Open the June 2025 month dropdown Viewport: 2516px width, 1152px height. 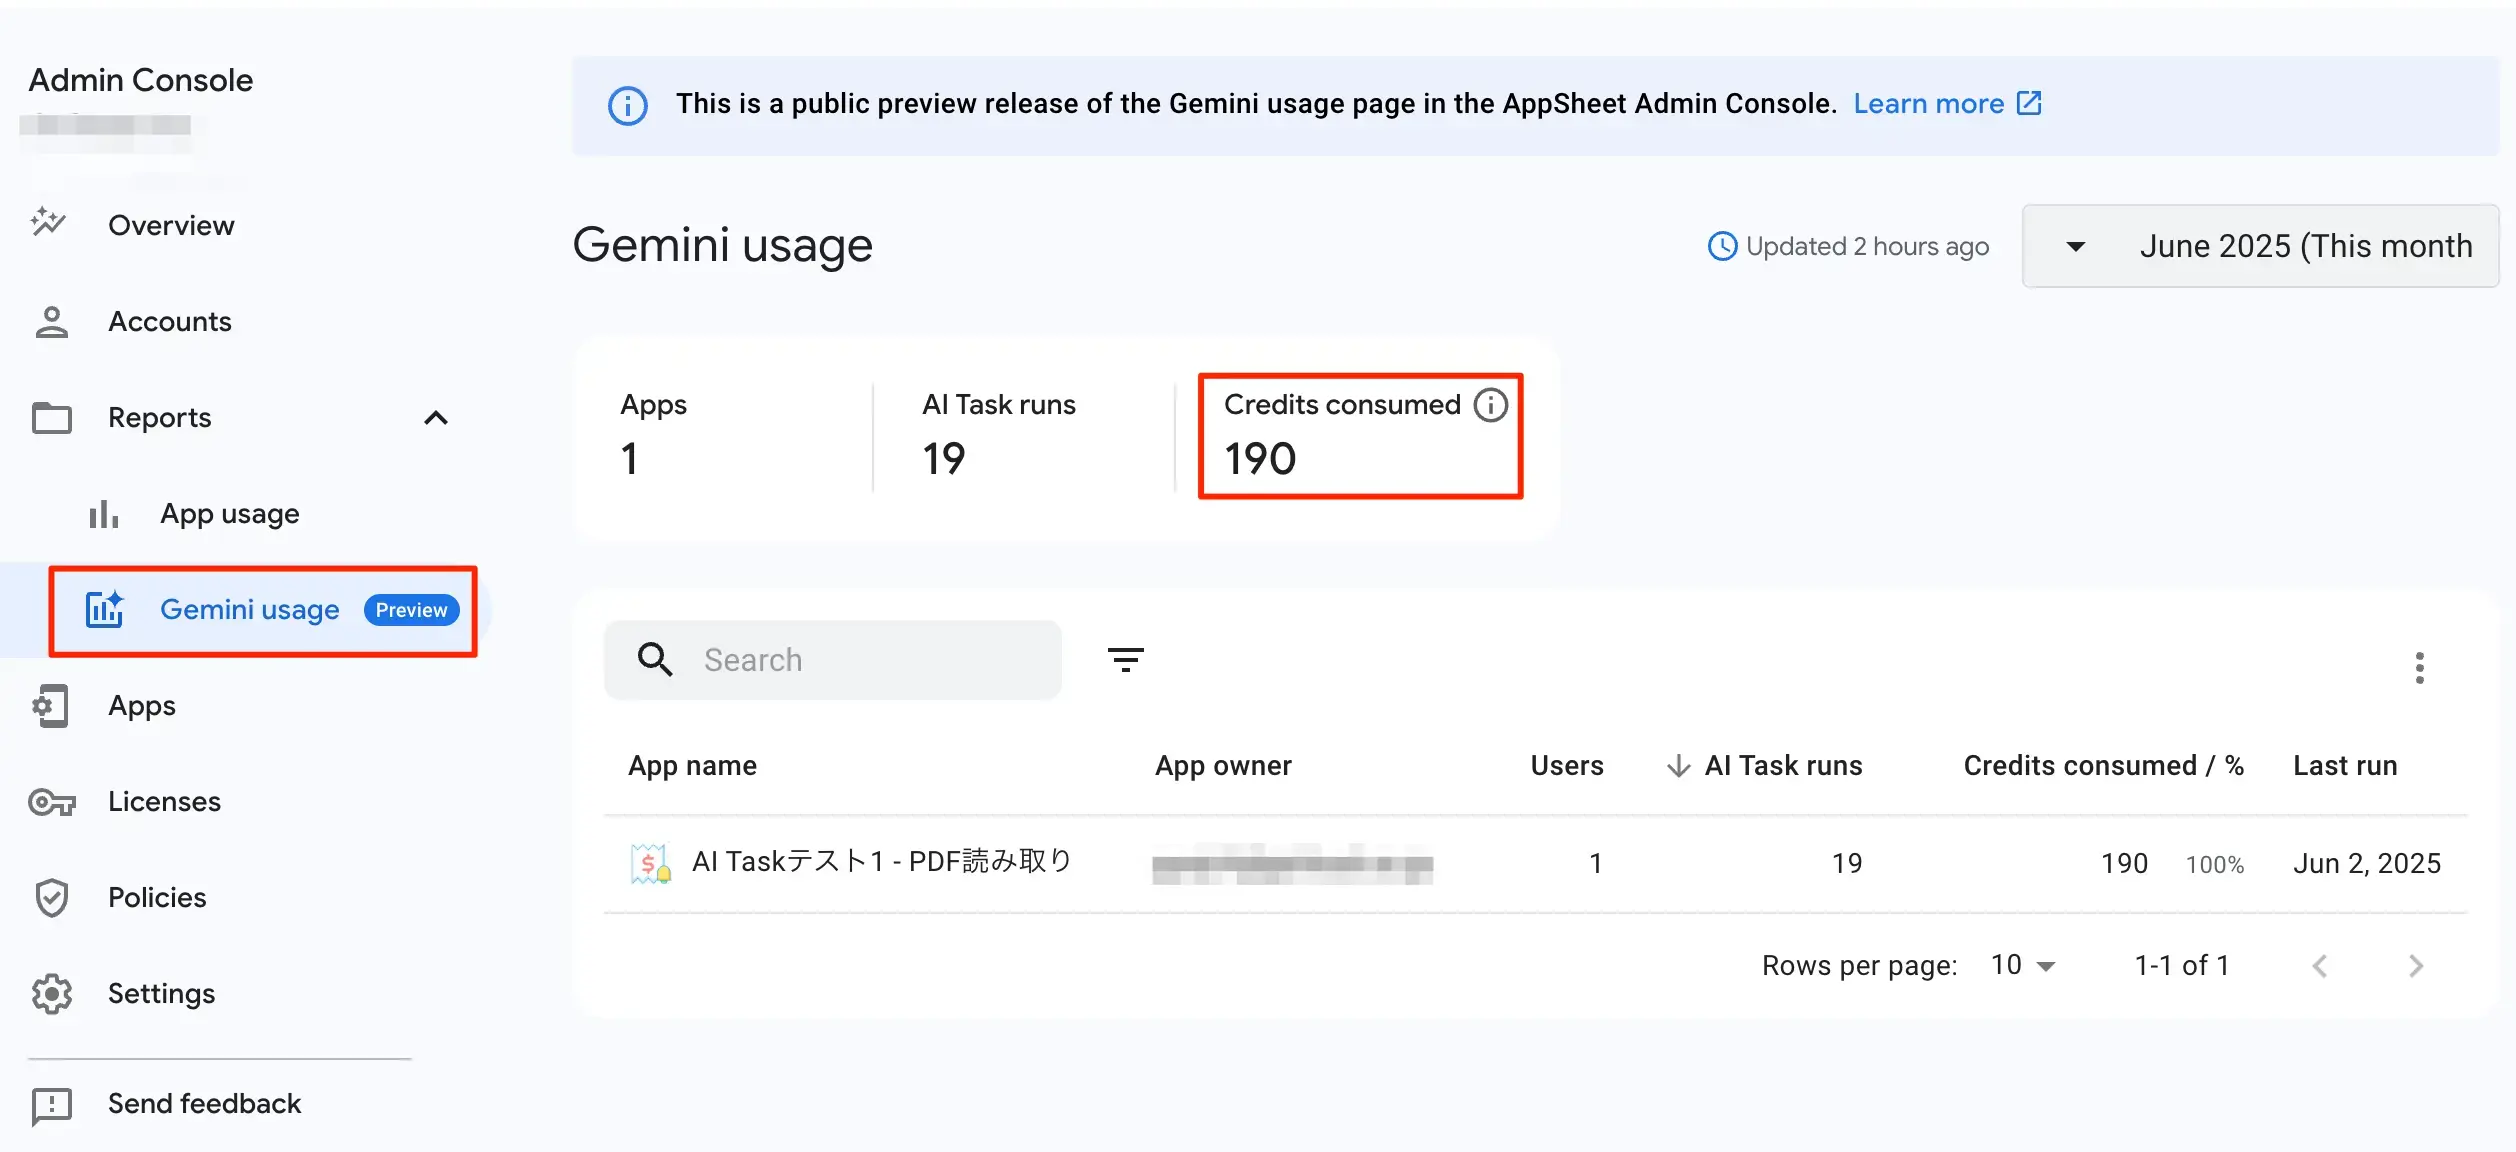(x=2260, y=246)
